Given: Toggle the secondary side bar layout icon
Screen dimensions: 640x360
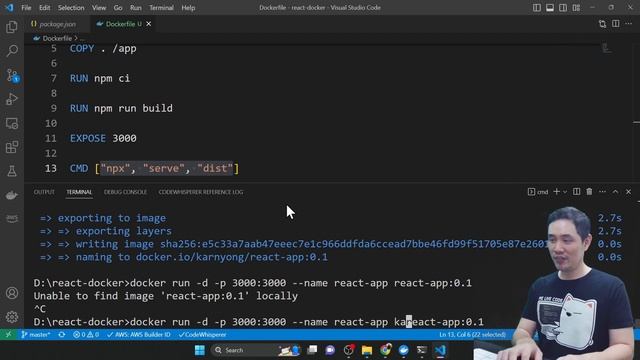Looking at the screenshot, I should (x=563, y=8).
